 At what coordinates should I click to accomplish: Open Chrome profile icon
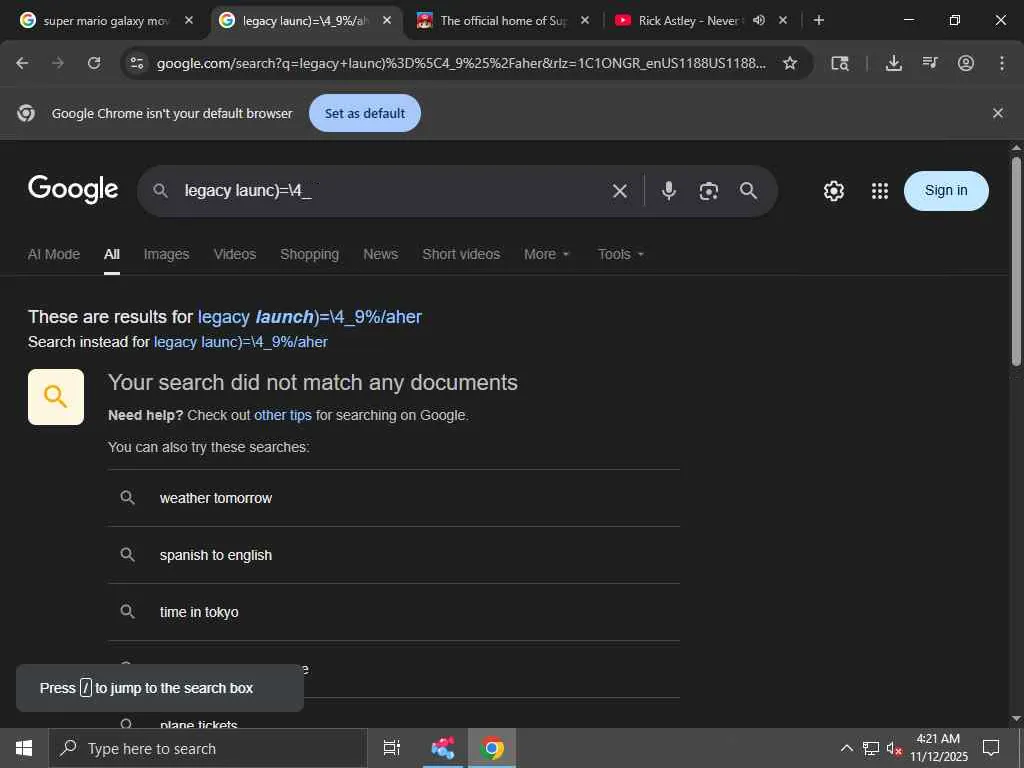click(966, 63)
